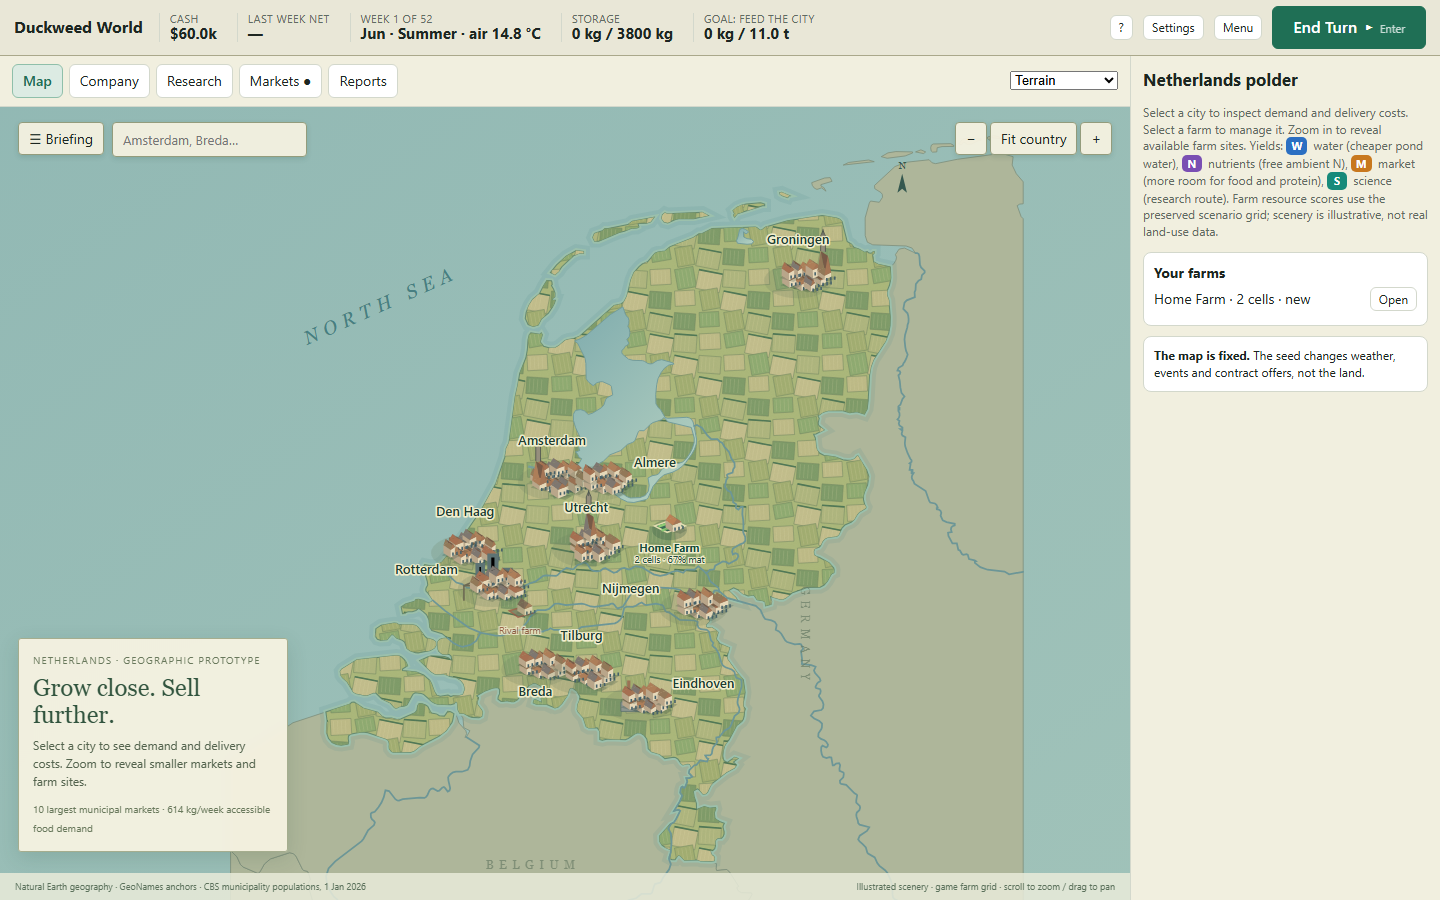This screenshot has width=1440, height=900.
Task: Open the Settings button
Action: point(1173,28)
